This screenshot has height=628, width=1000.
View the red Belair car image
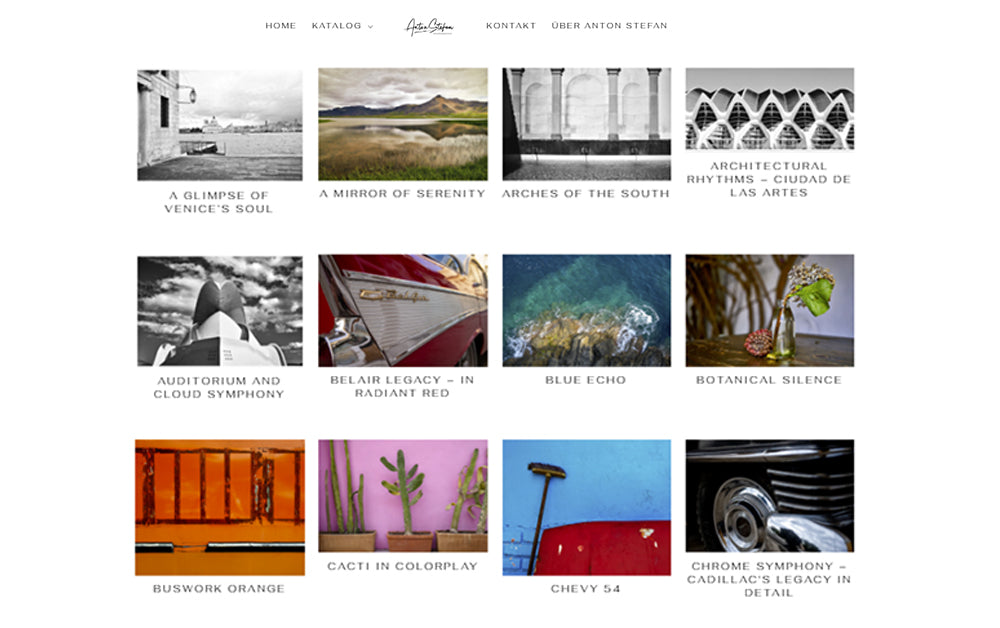coord(403,310)
